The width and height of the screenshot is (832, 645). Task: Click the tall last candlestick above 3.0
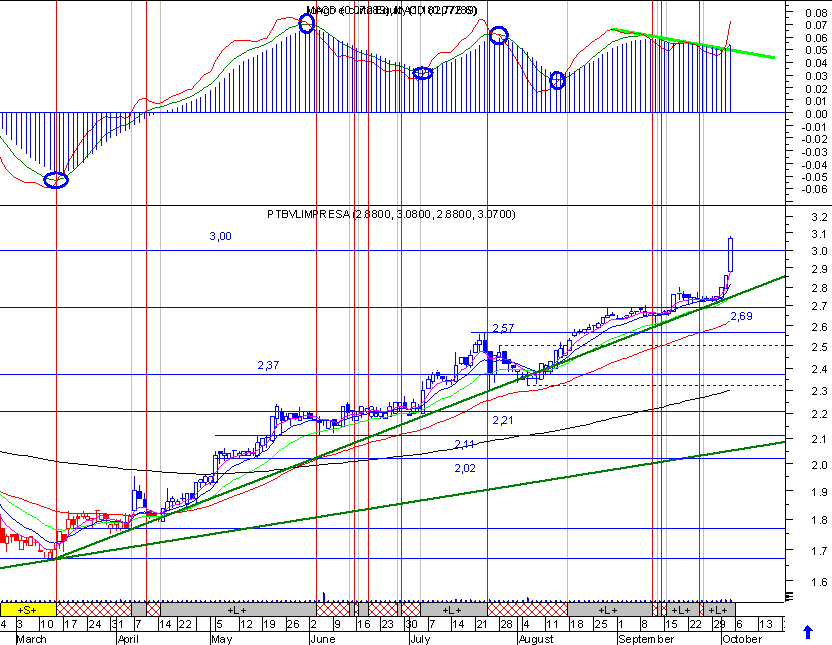731,255
